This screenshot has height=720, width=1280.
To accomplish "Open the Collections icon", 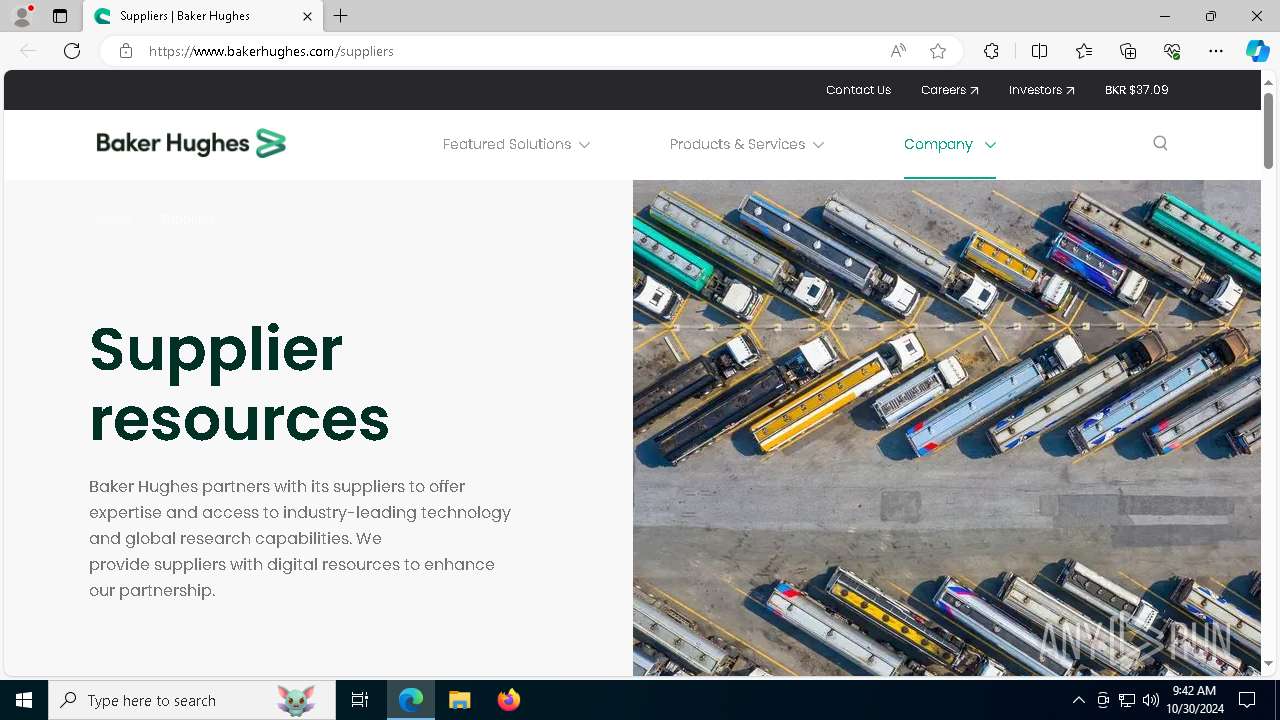I will [x=1128, y=51].
